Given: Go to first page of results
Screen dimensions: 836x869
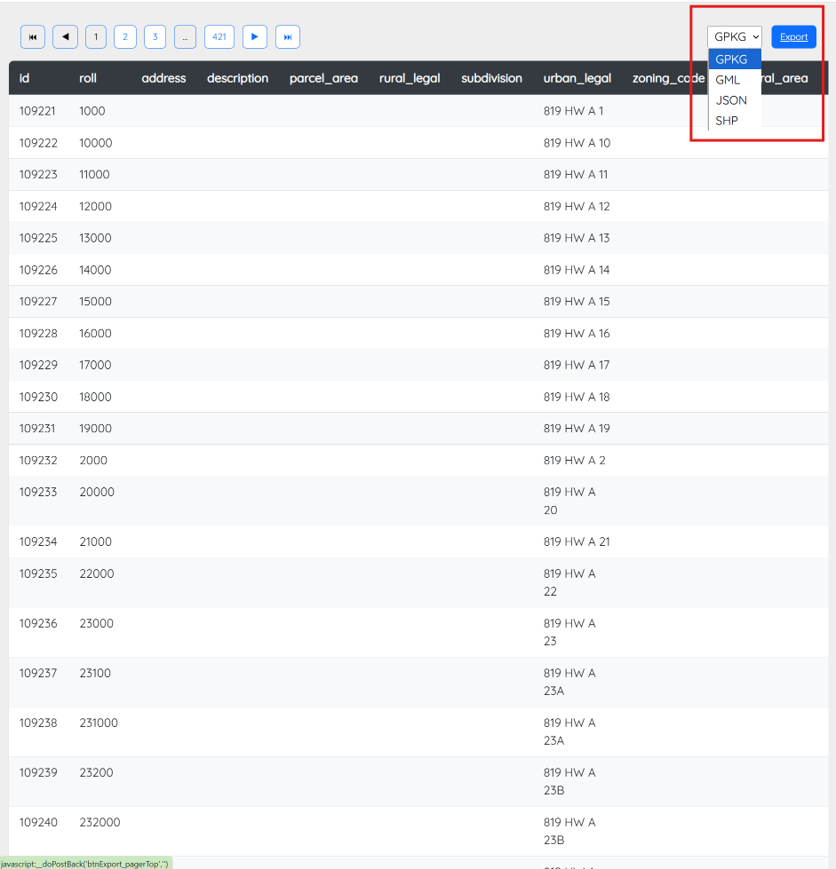Looking at the screenshot, I should [33, 37].
